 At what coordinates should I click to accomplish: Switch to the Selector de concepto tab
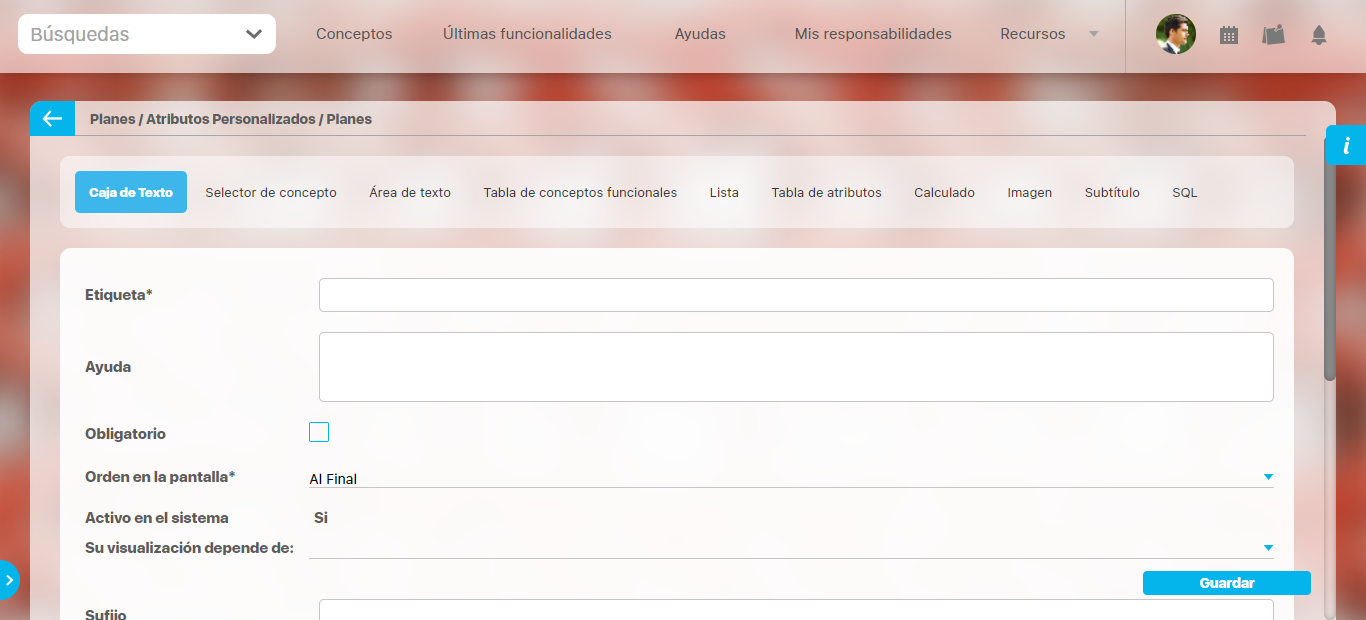pos(271,192)
